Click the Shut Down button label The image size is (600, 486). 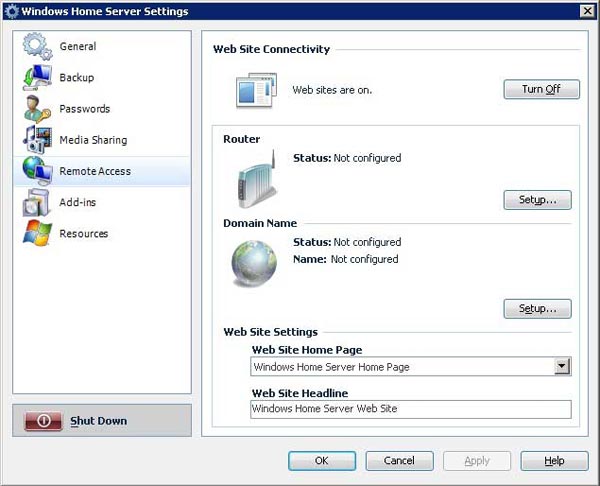tap(99, 421)
